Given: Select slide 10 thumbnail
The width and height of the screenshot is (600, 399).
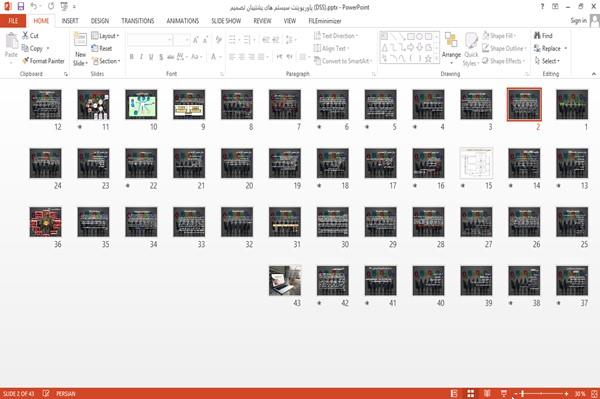Looking at the screenshot, I should pyautogui.click(x=141, y=104).
